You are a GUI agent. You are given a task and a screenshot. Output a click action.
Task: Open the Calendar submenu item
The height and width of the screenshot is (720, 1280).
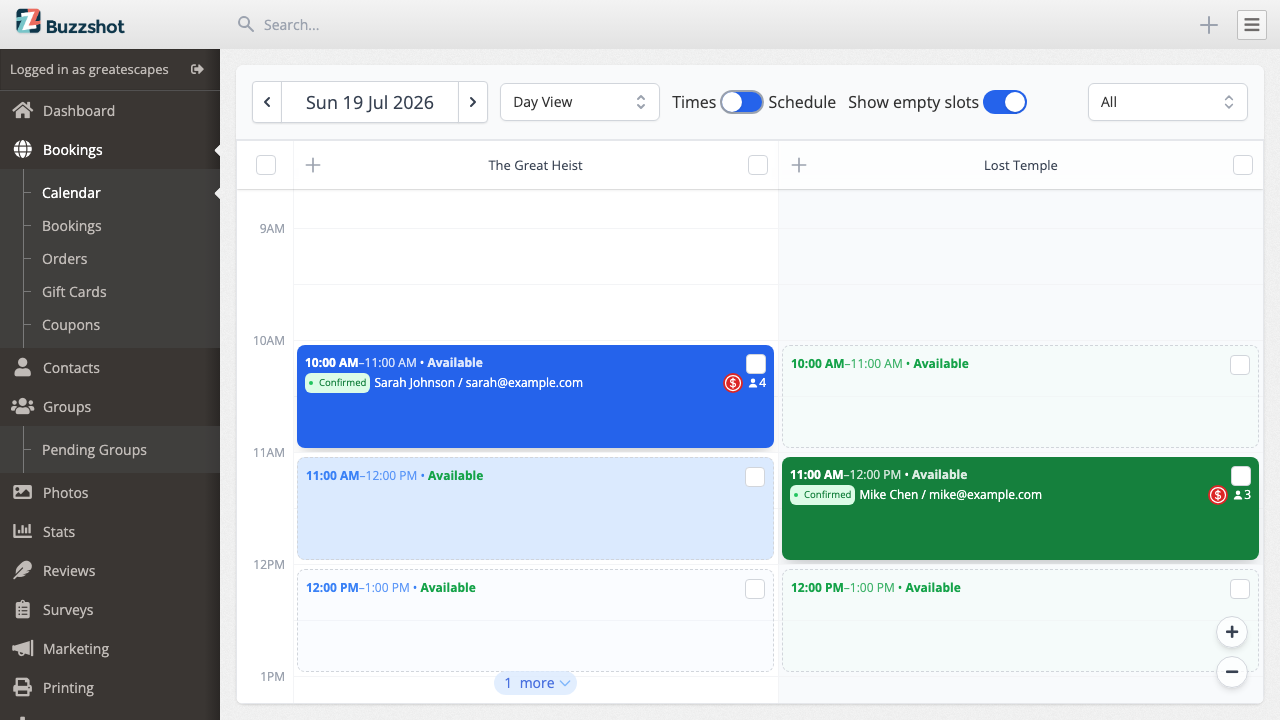[71, 192]
